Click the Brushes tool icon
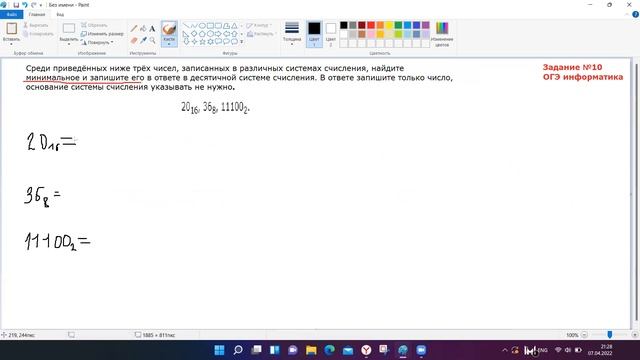Viewport: 640px width, 360px height. pyautogui.click(x=169, y=29)
